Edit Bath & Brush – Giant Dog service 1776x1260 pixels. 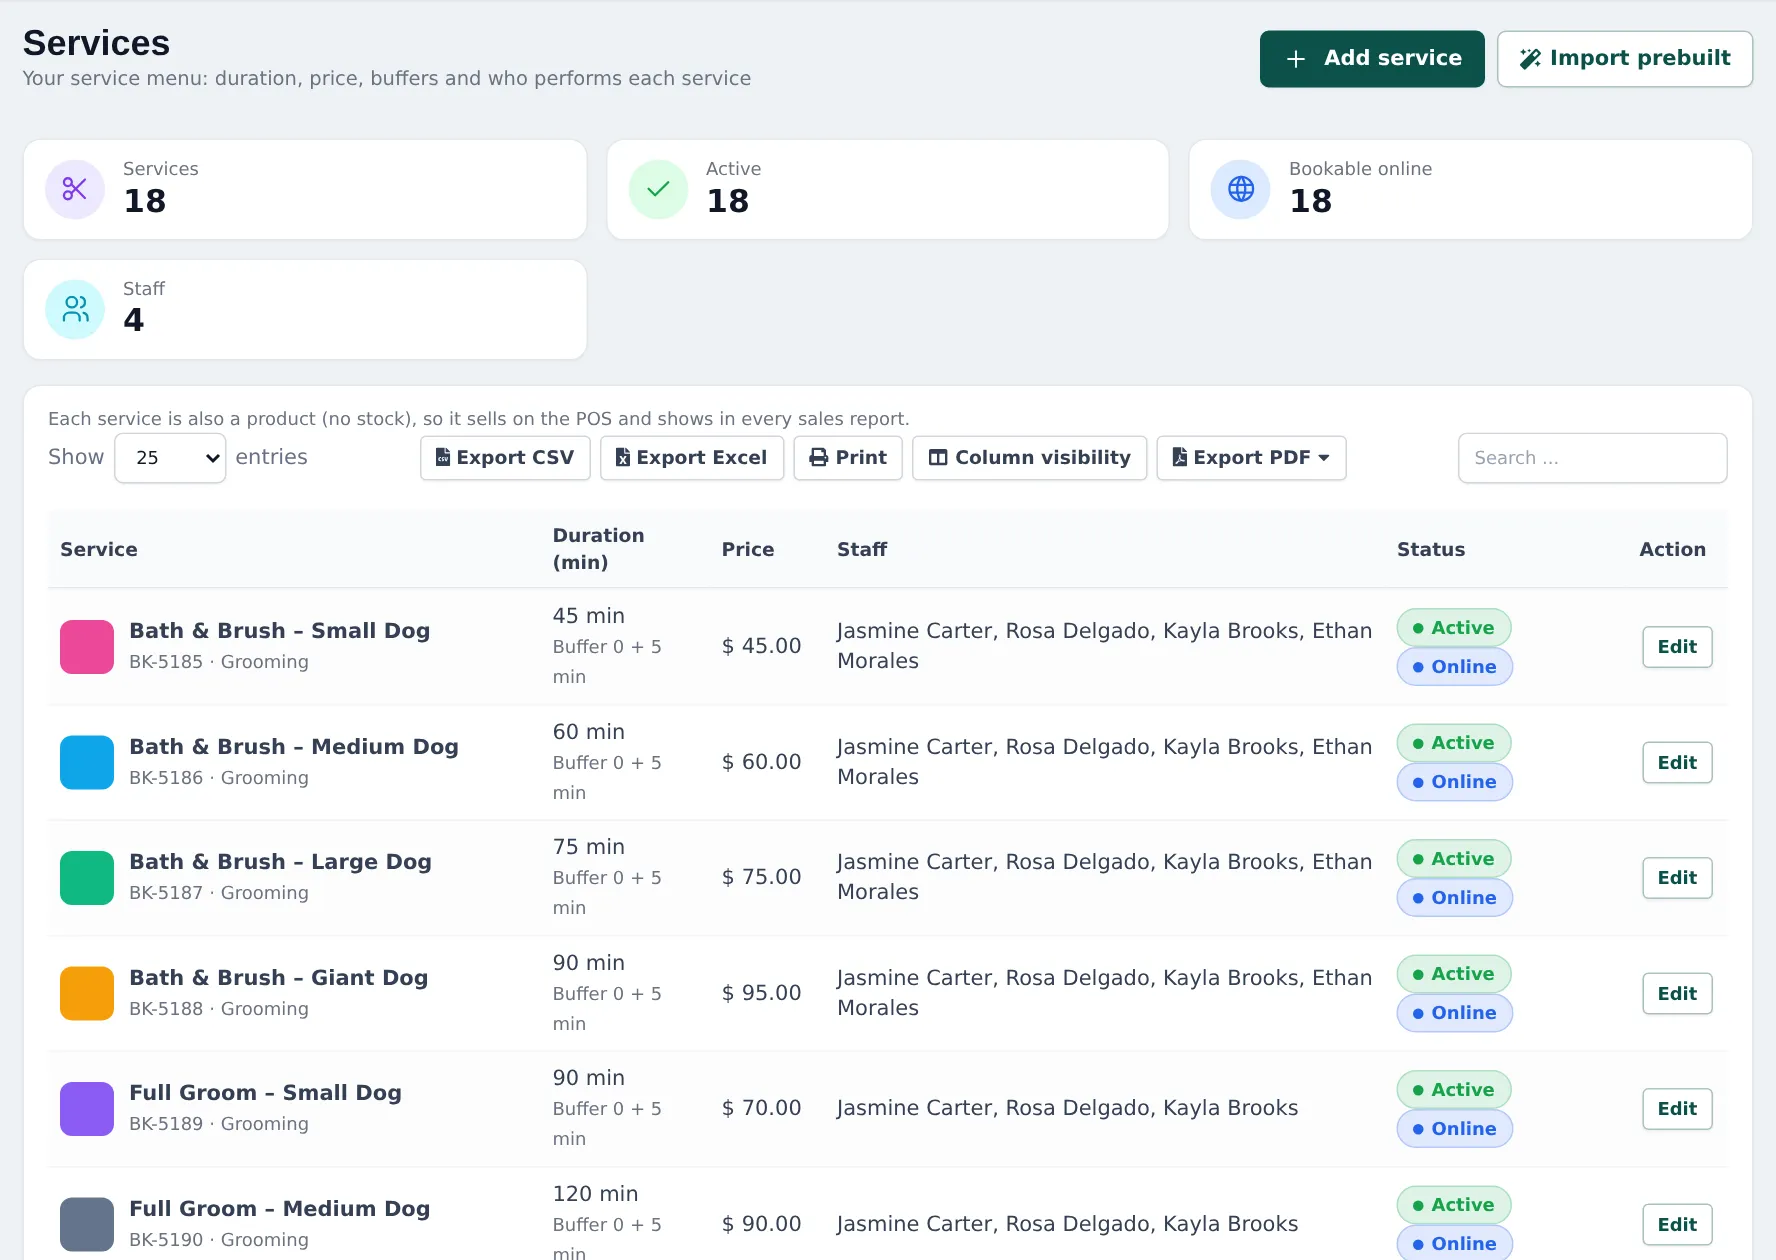tap(1677, 994)
